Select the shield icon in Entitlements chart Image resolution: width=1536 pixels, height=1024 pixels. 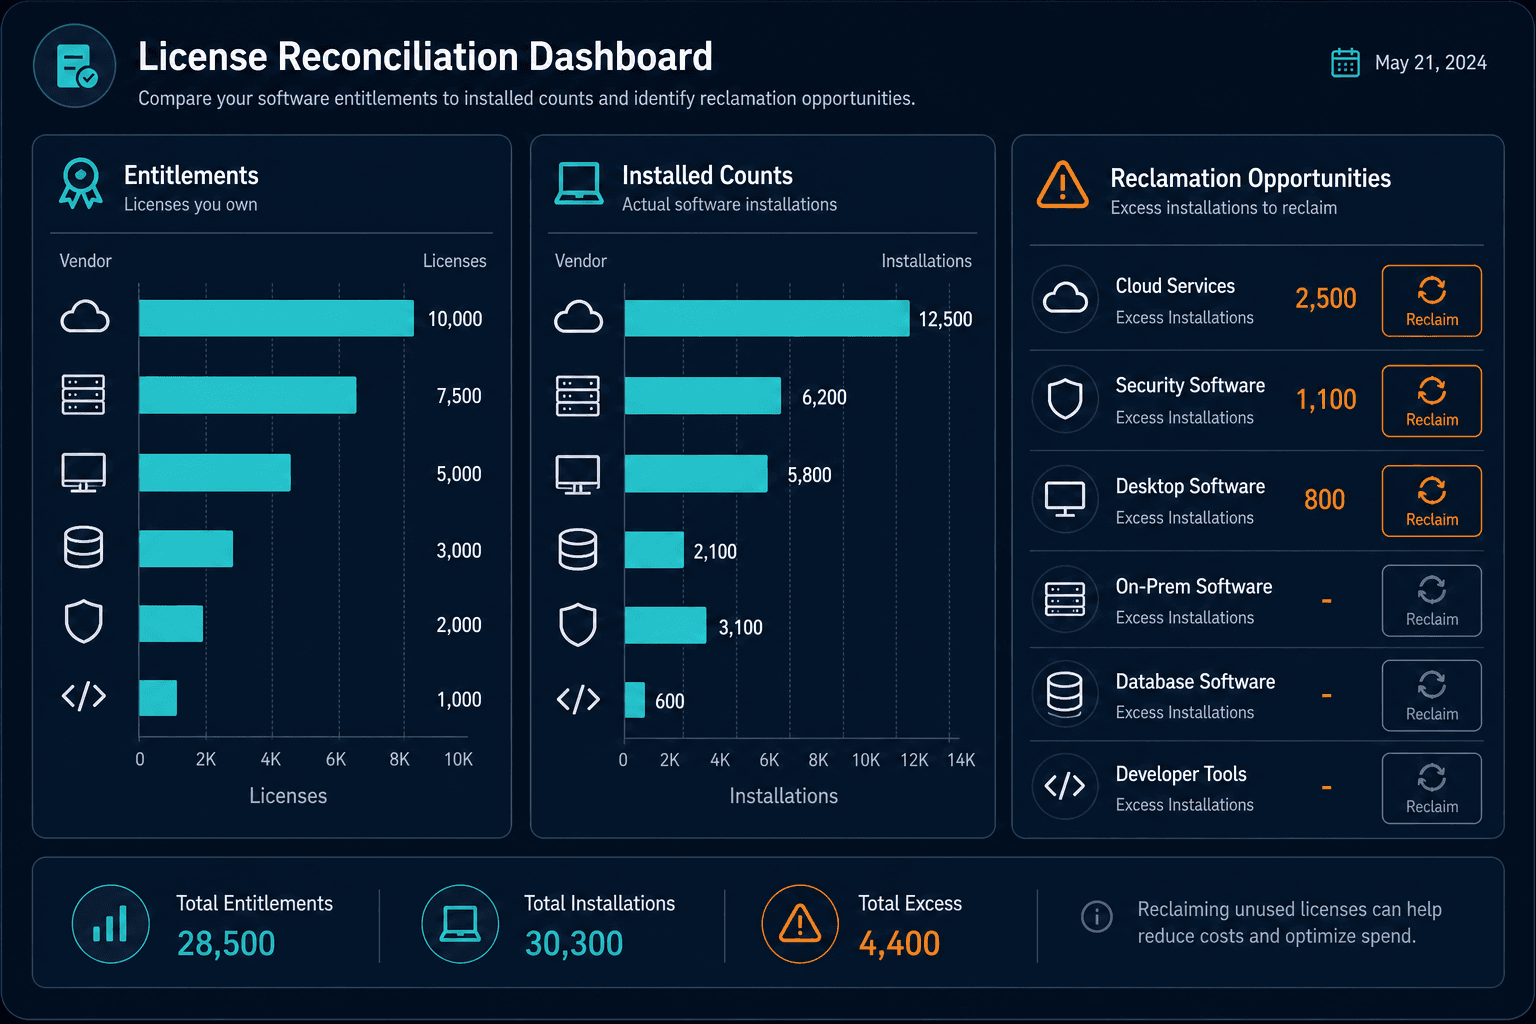pyautogui.click(x=83, y=621)
